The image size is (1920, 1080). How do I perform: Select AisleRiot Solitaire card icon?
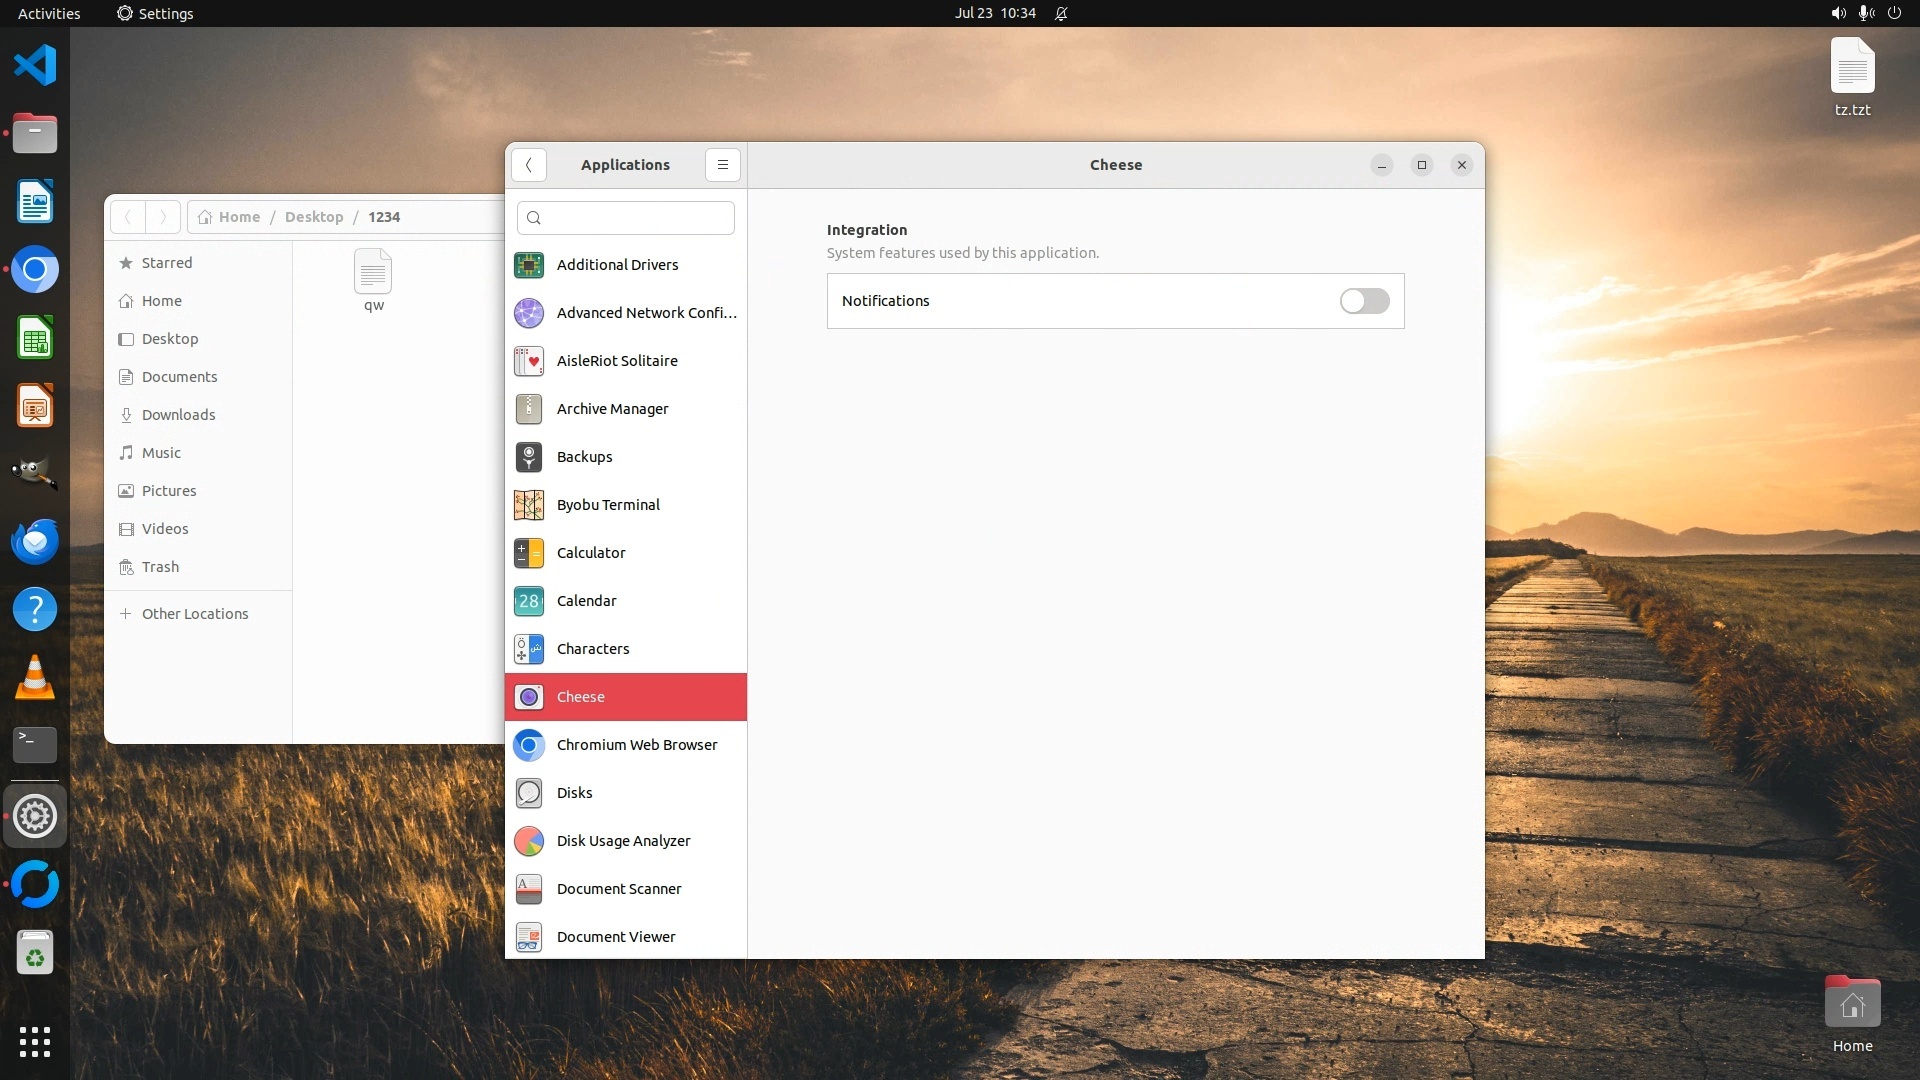(x=528, y=361)
